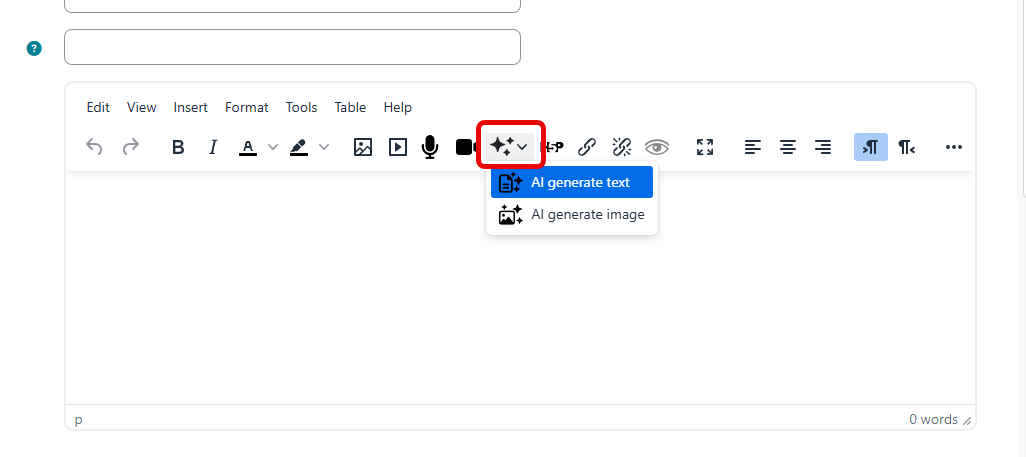This screenshot has width=1026, height=457.
Task: Expand the text color dropdown arrow
Action: [x=273, y=147]
